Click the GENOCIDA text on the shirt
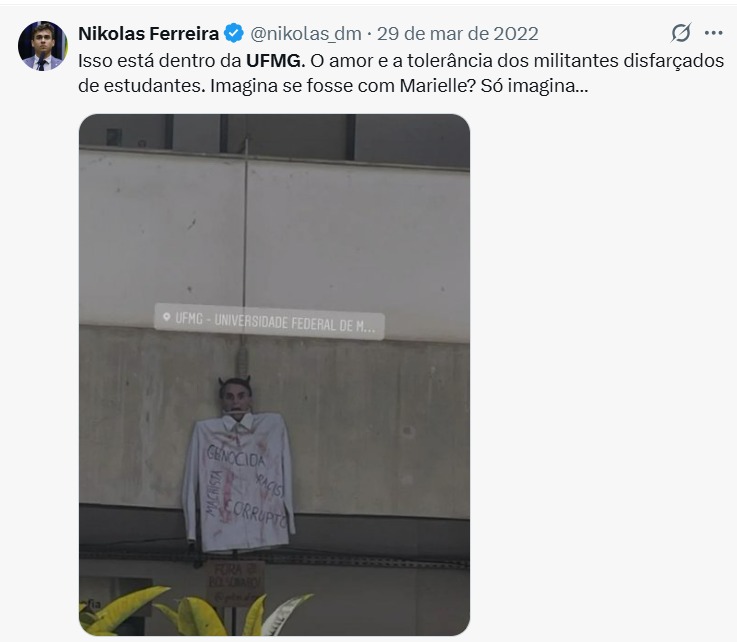 coord(236,456)
